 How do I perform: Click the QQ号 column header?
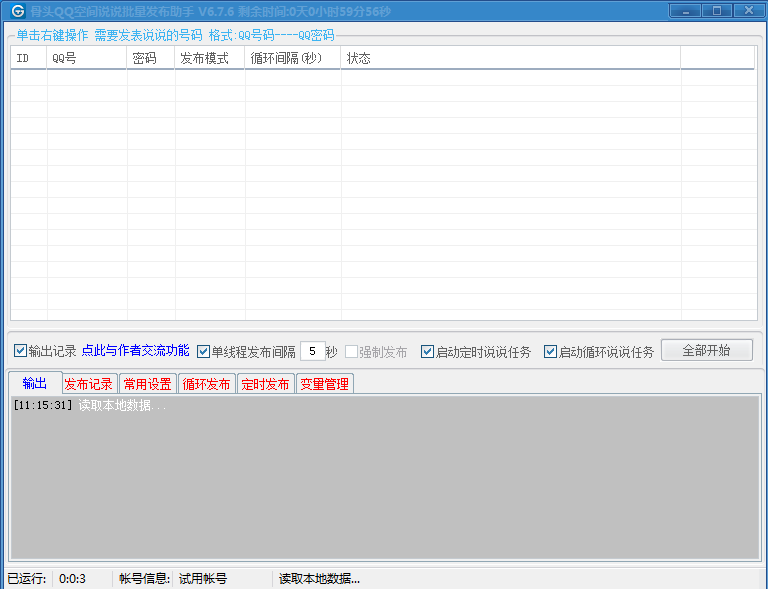coord(87,58)
